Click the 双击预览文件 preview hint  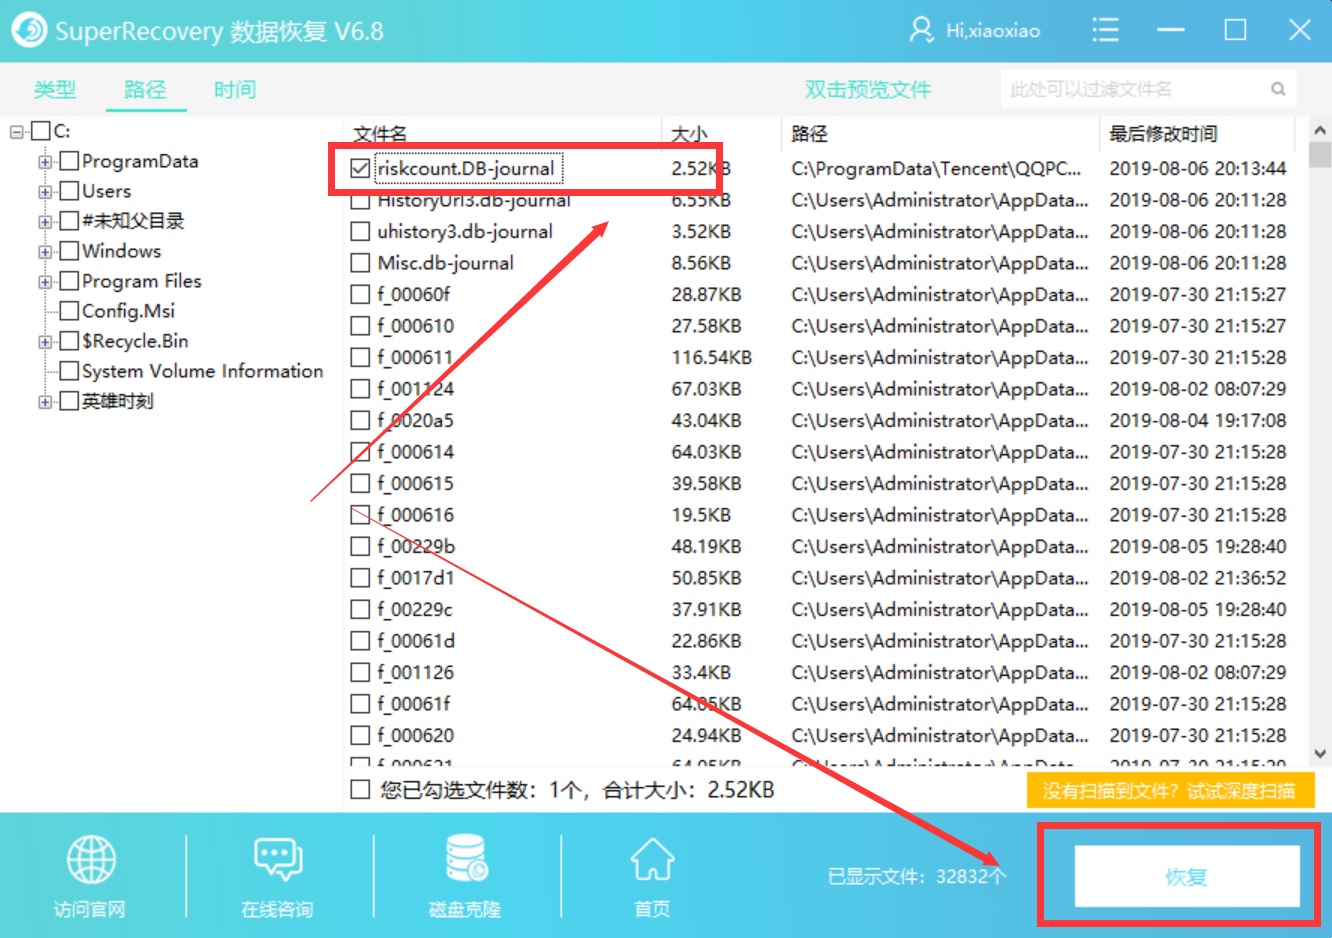point(866,88)
